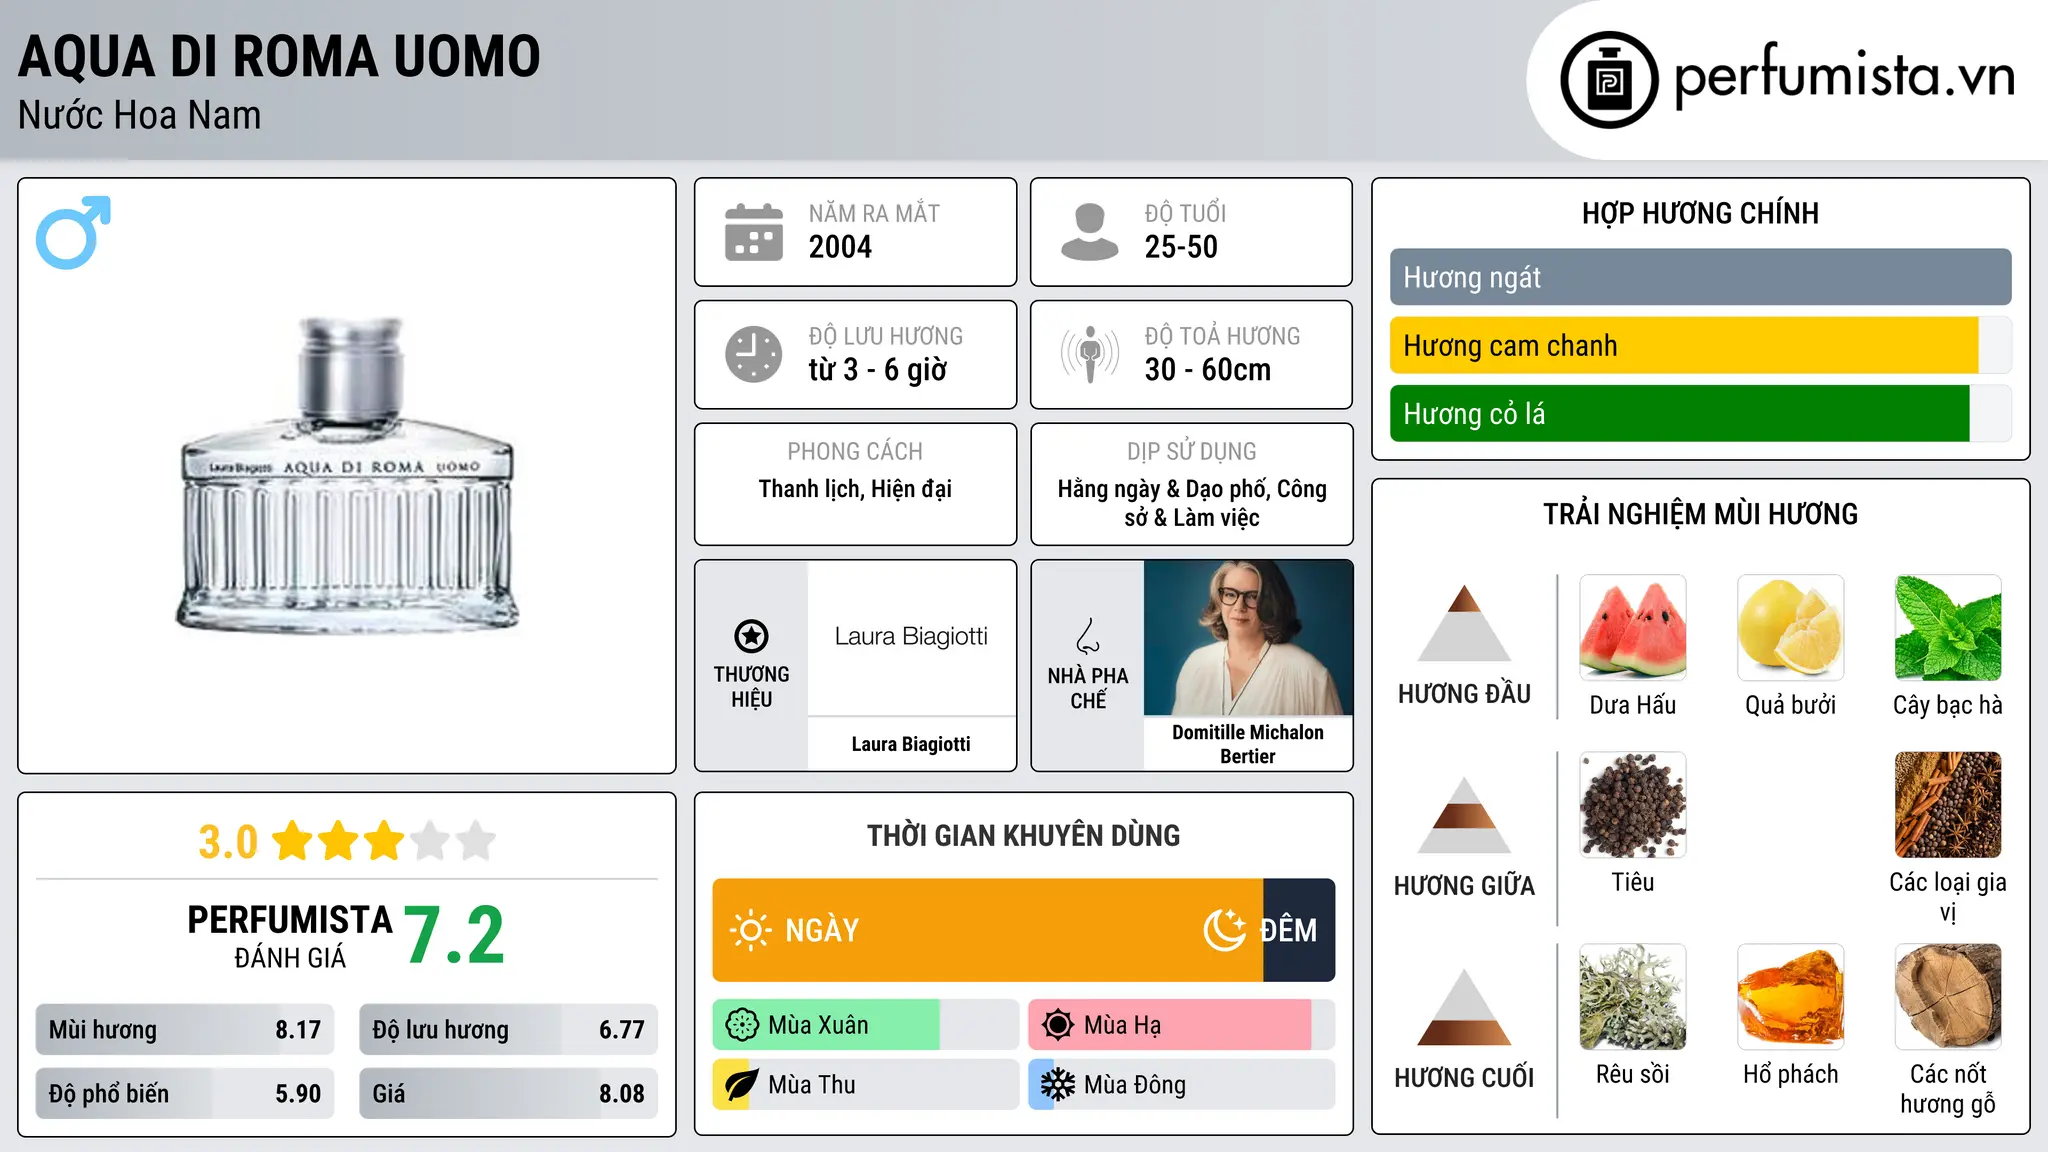Click the star badge brand icon
Image resolution: width=2048 pixels, height=1152 pixels.
coord(751,636)
